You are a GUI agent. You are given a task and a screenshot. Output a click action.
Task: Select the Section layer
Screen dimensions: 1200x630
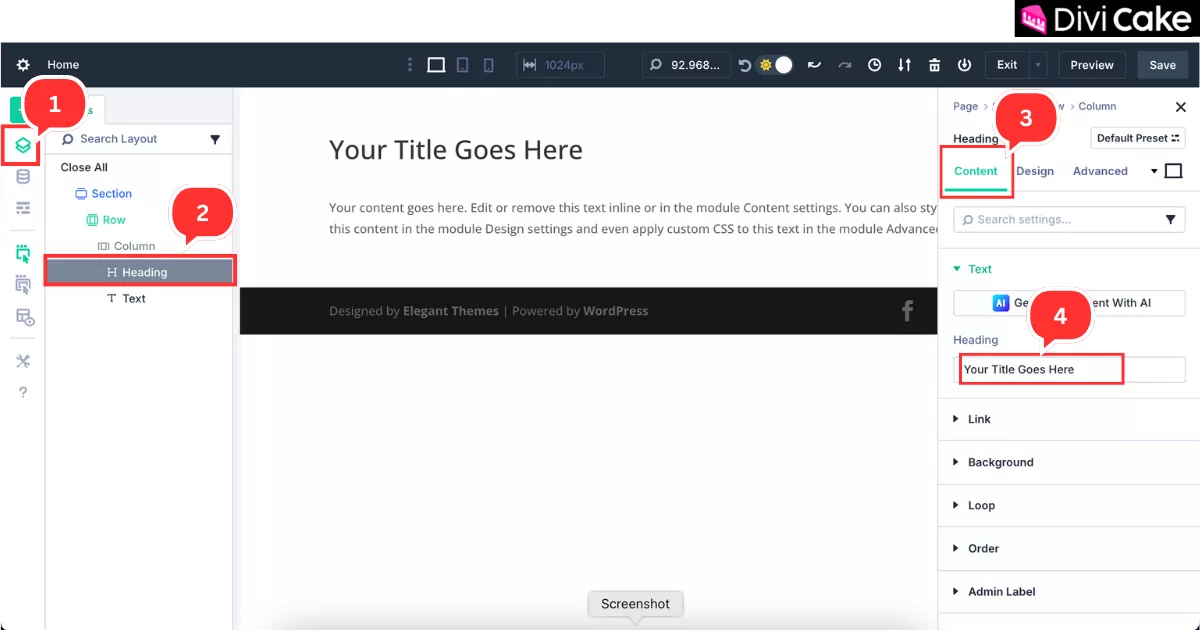103,194
